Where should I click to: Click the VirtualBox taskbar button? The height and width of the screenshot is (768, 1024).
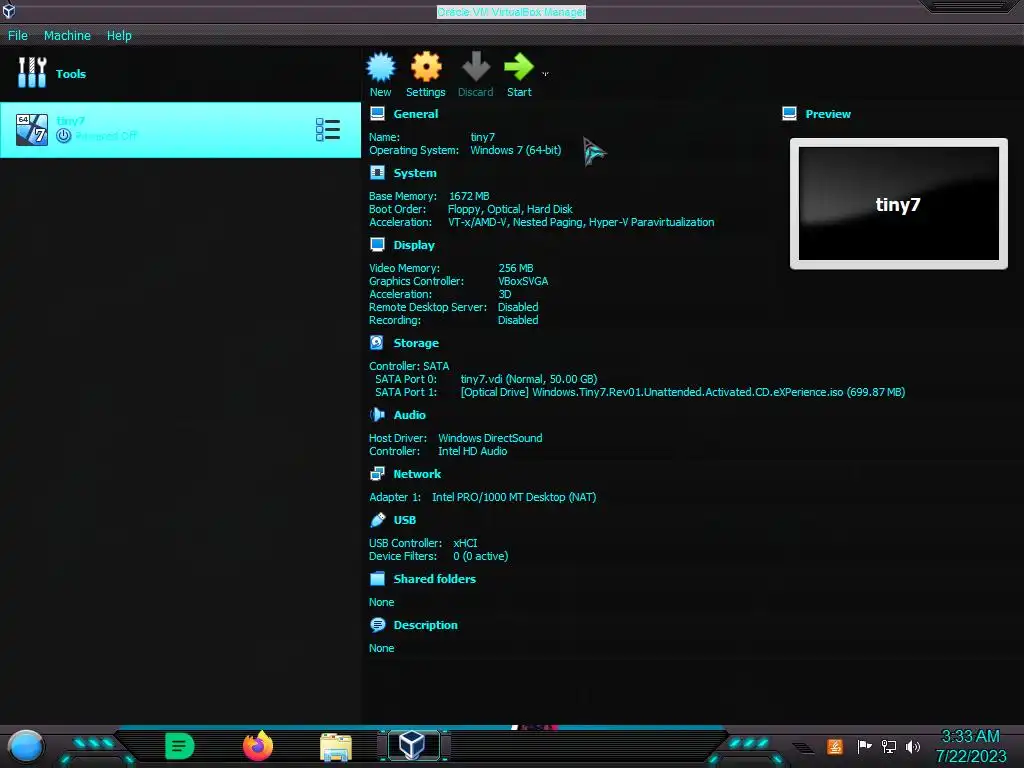click(414, 745)
